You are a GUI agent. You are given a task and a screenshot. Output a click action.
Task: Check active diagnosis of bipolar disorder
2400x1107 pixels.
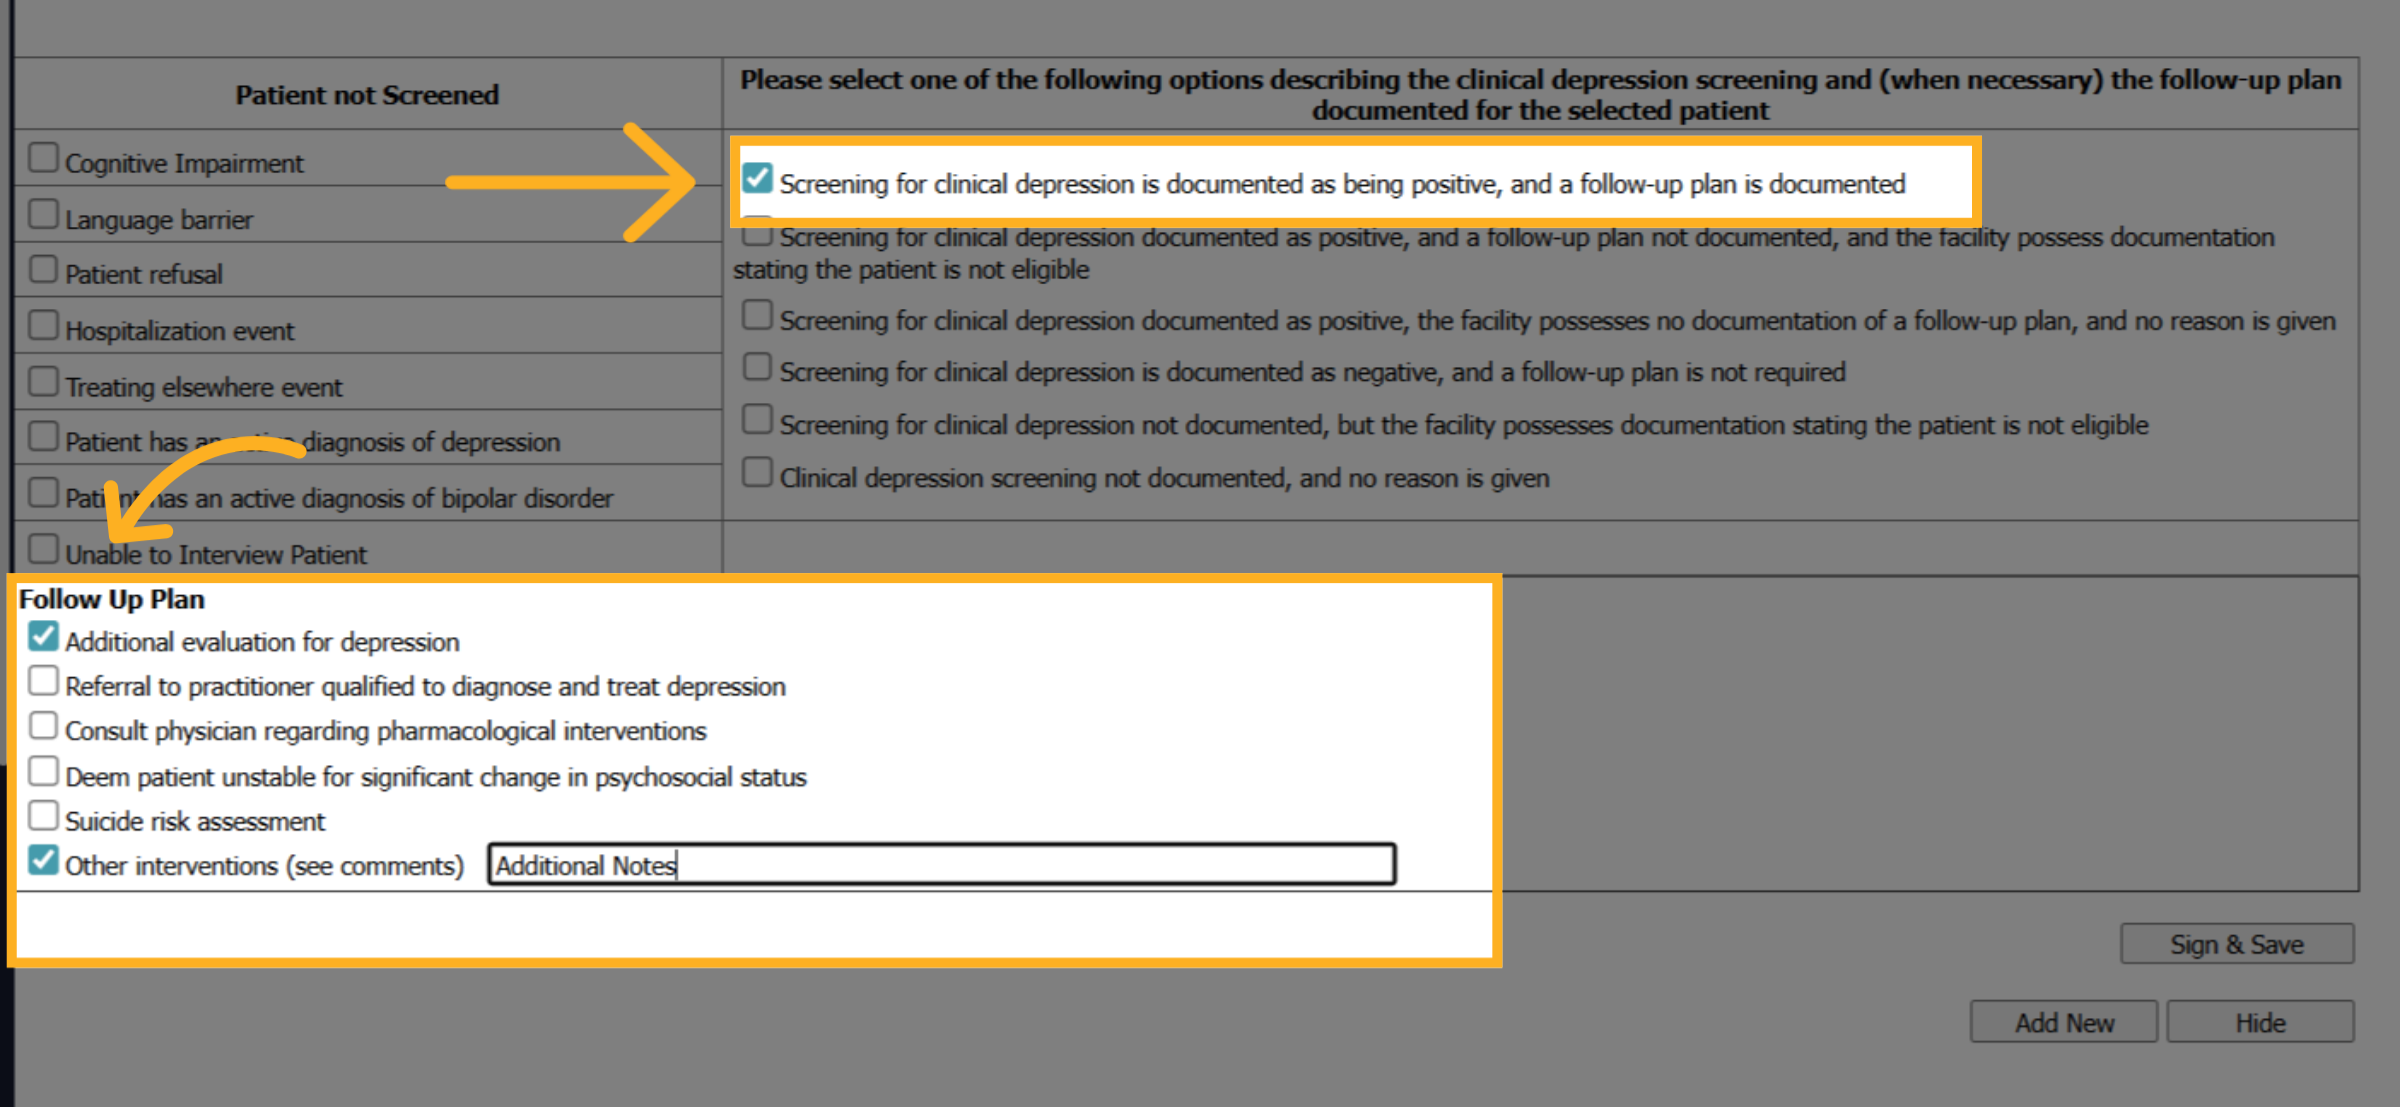click(43, 492)
